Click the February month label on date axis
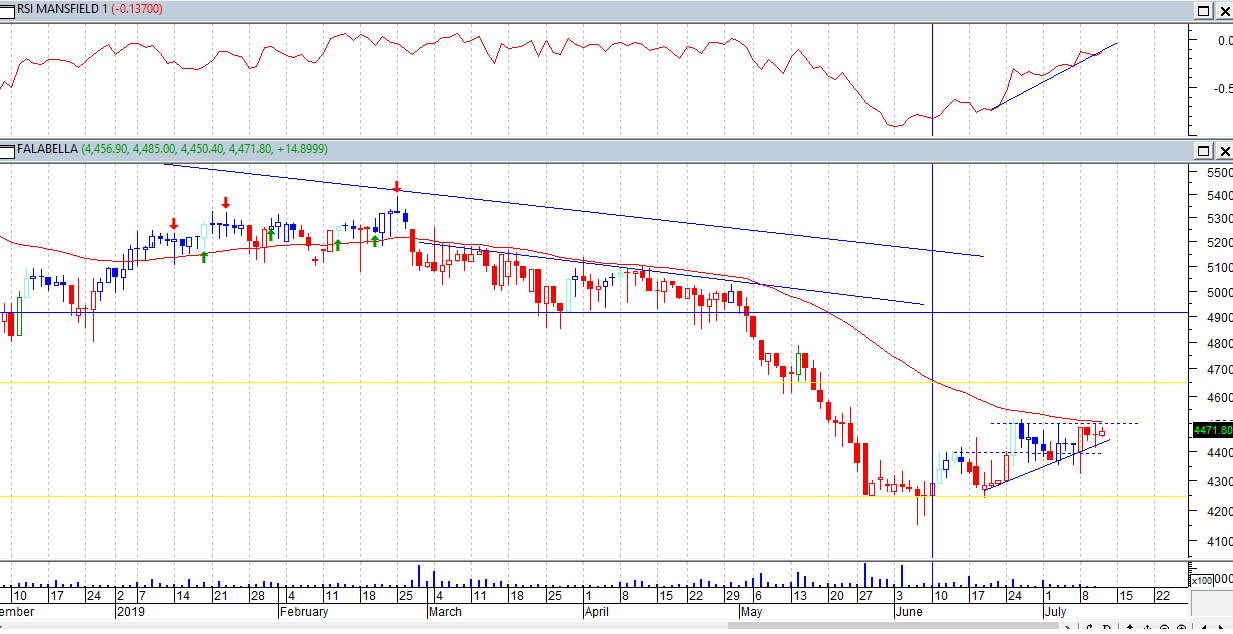The width and height of the screenshot is (1233, 634). pos(304,611)
